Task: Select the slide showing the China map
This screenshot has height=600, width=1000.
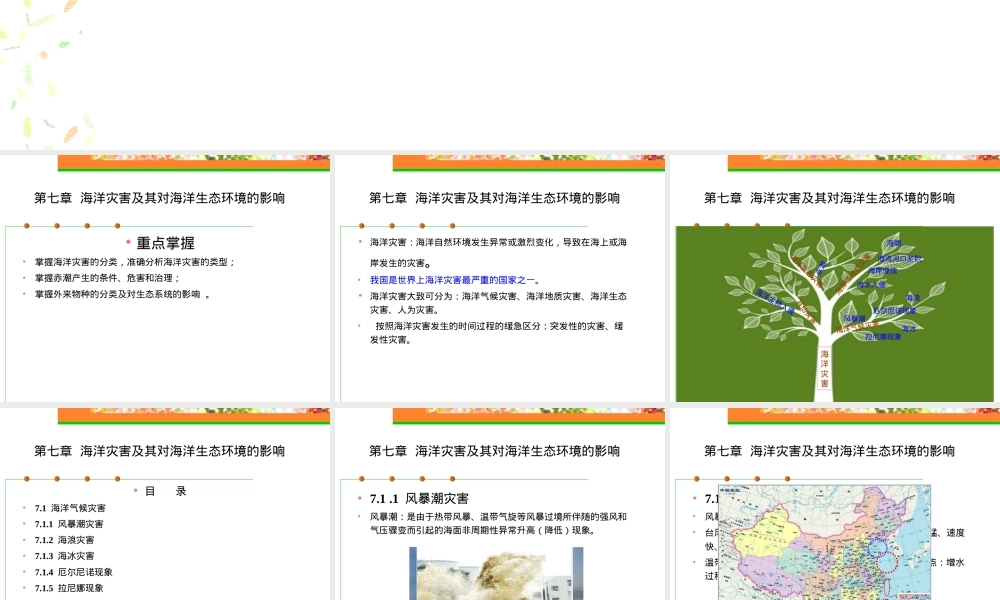Action: pos(835,504)
